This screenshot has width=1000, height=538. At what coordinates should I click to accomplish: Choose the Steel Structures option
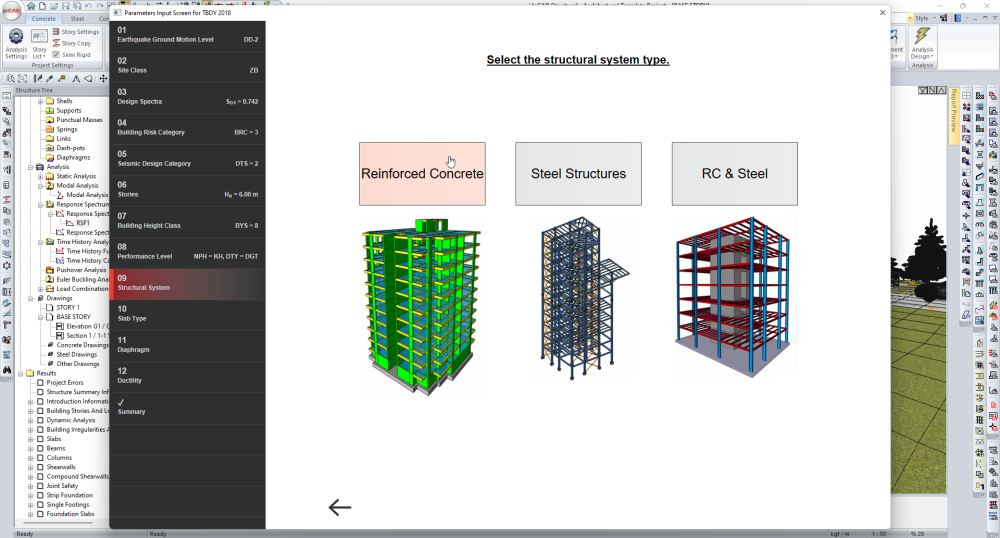pos(578,174)
